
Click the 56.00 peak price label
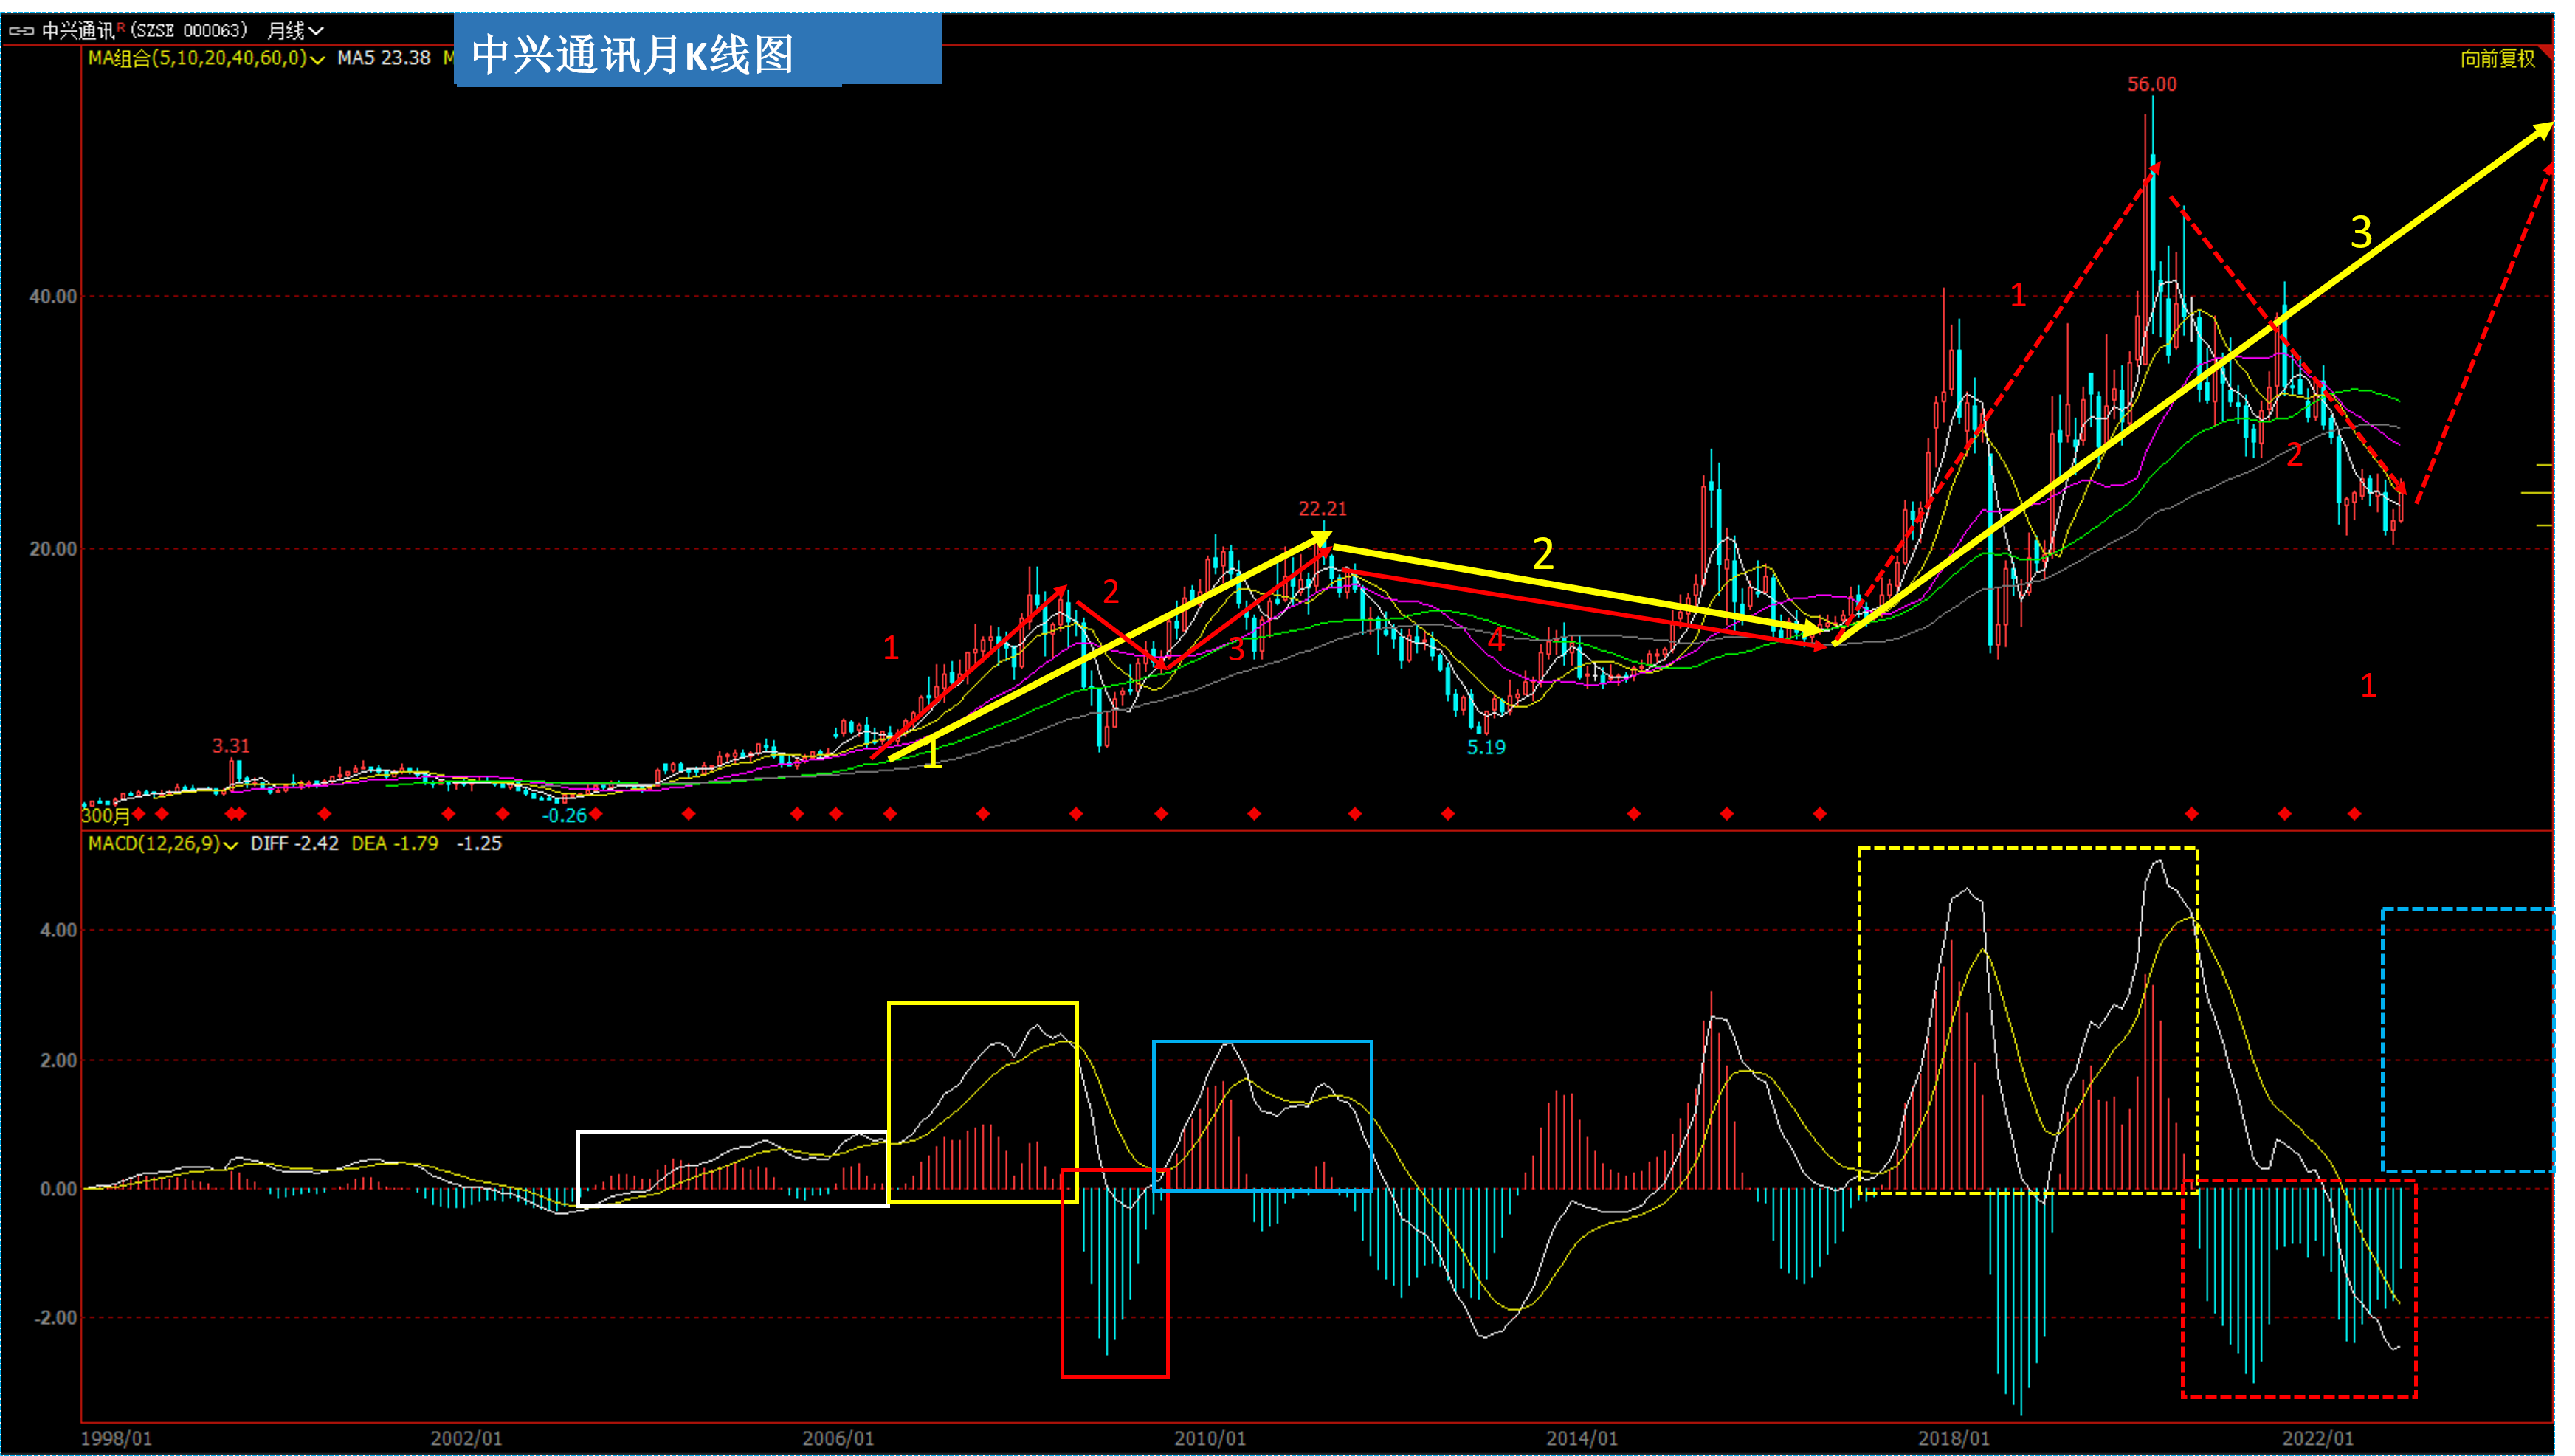point(2152,85)
